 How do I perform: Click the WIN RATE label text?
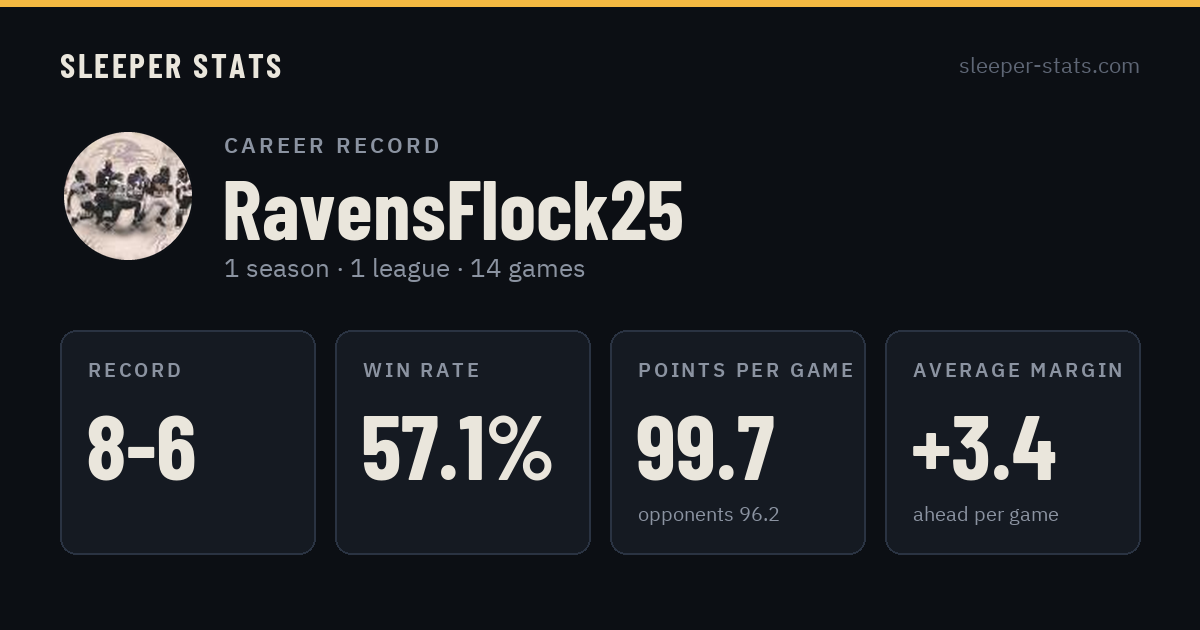(421, 371)
